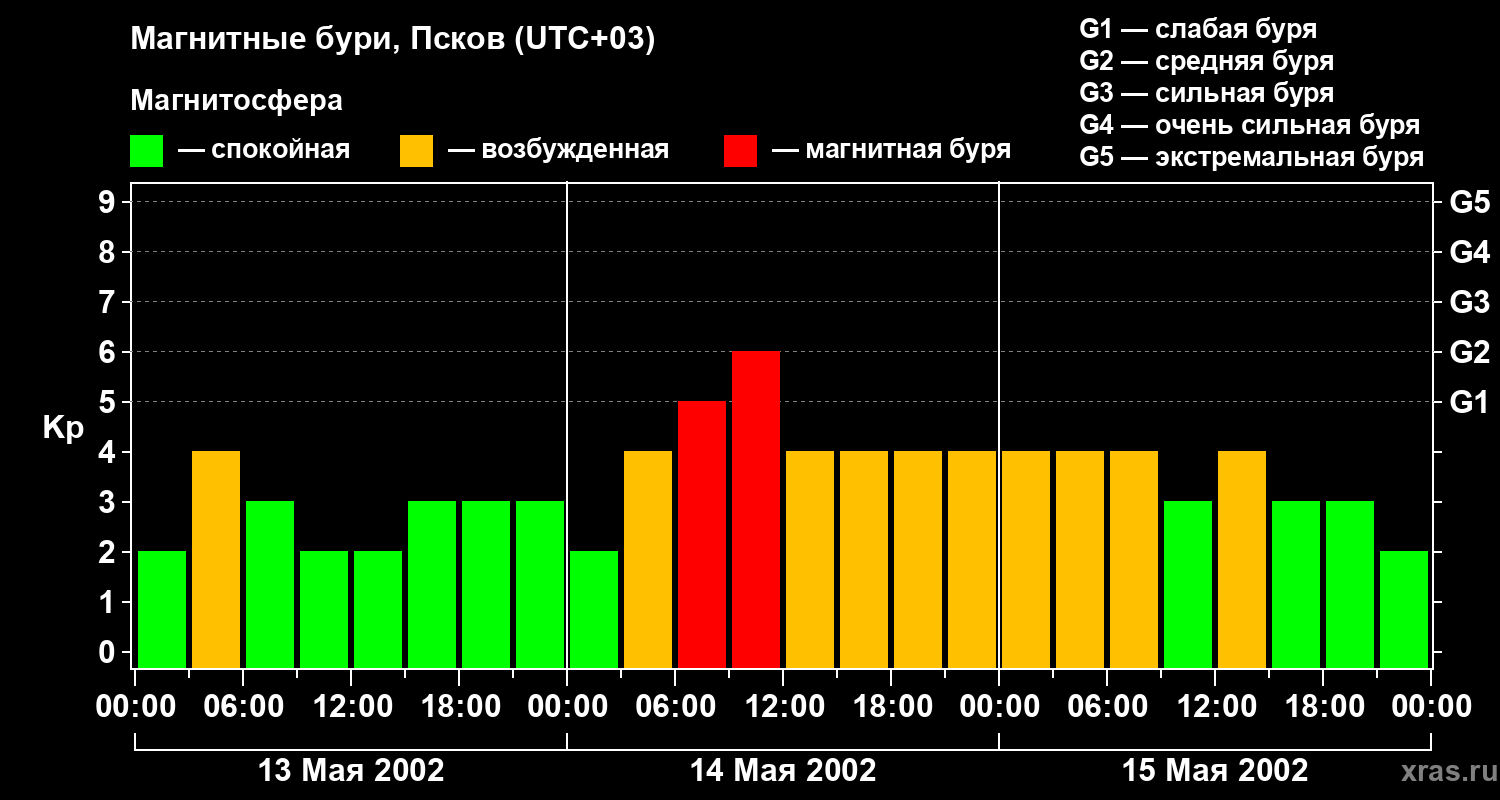Click the "Магнитосфера" heading

236,101
